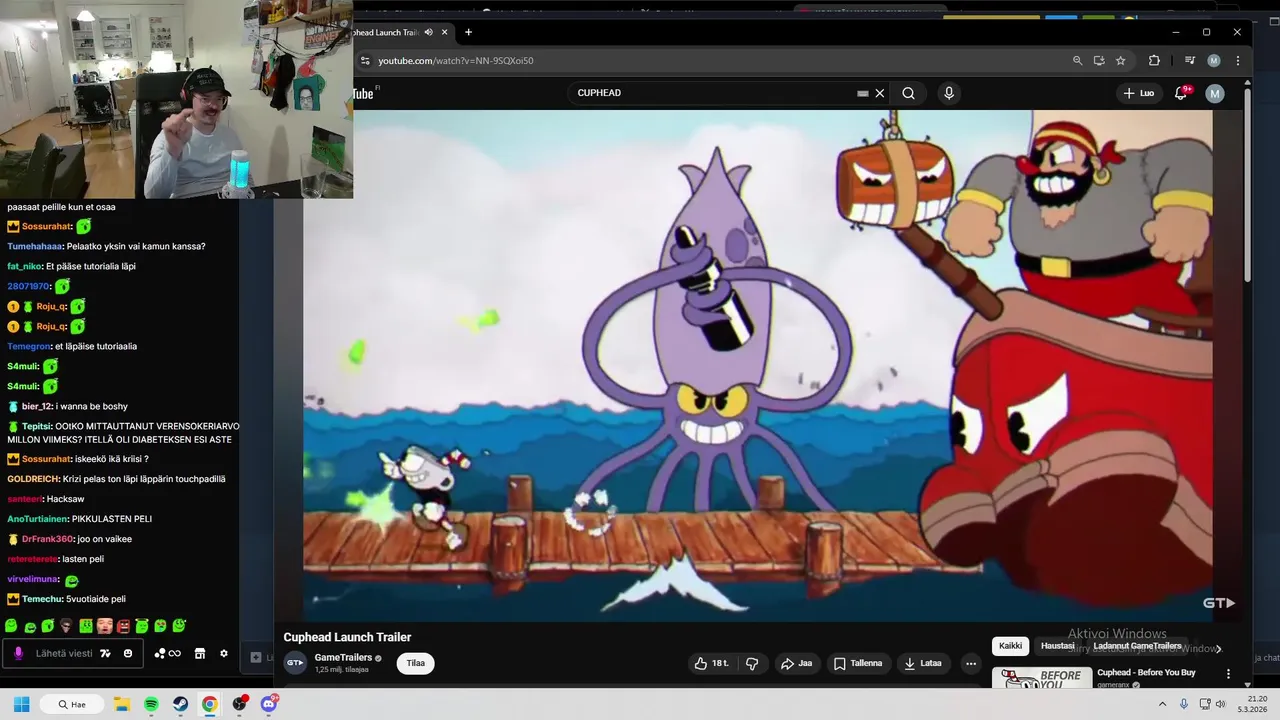Open Spotify from taskbar
1280x720 pixels.
151,704
